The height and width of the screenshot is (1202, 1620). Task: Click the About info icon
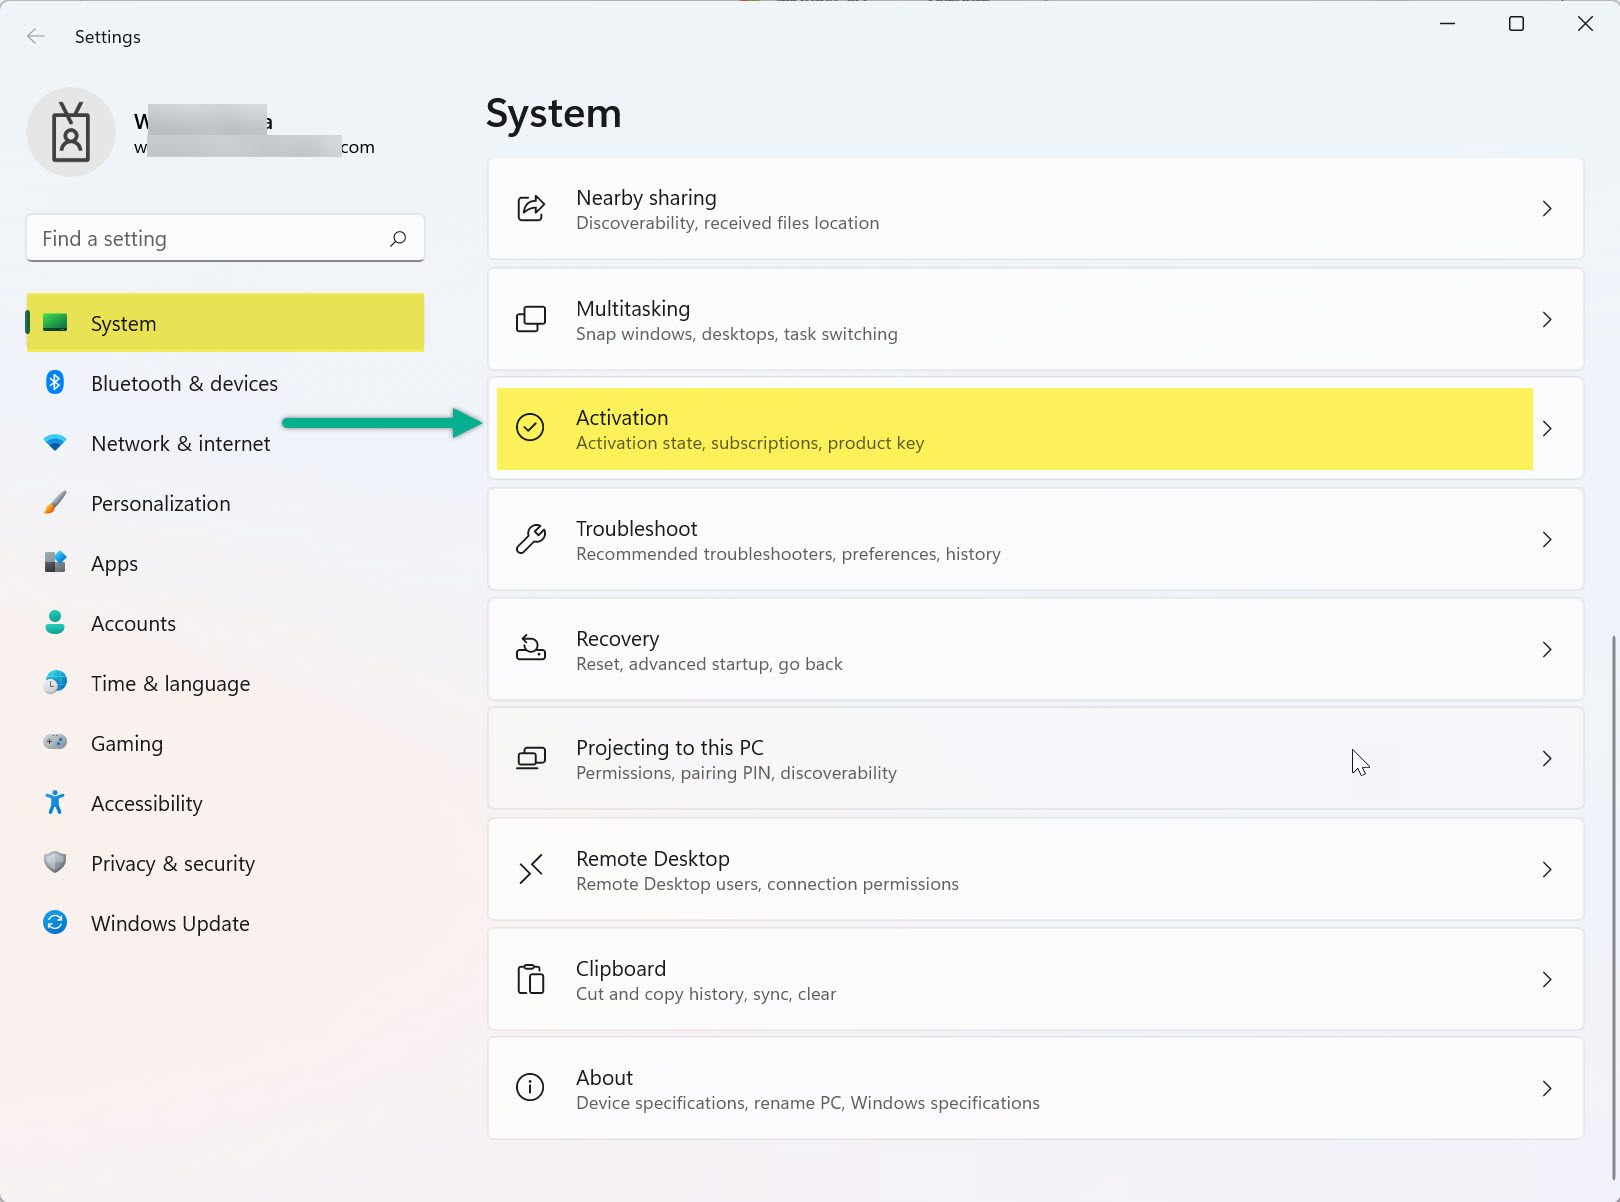click(530, 1088)
